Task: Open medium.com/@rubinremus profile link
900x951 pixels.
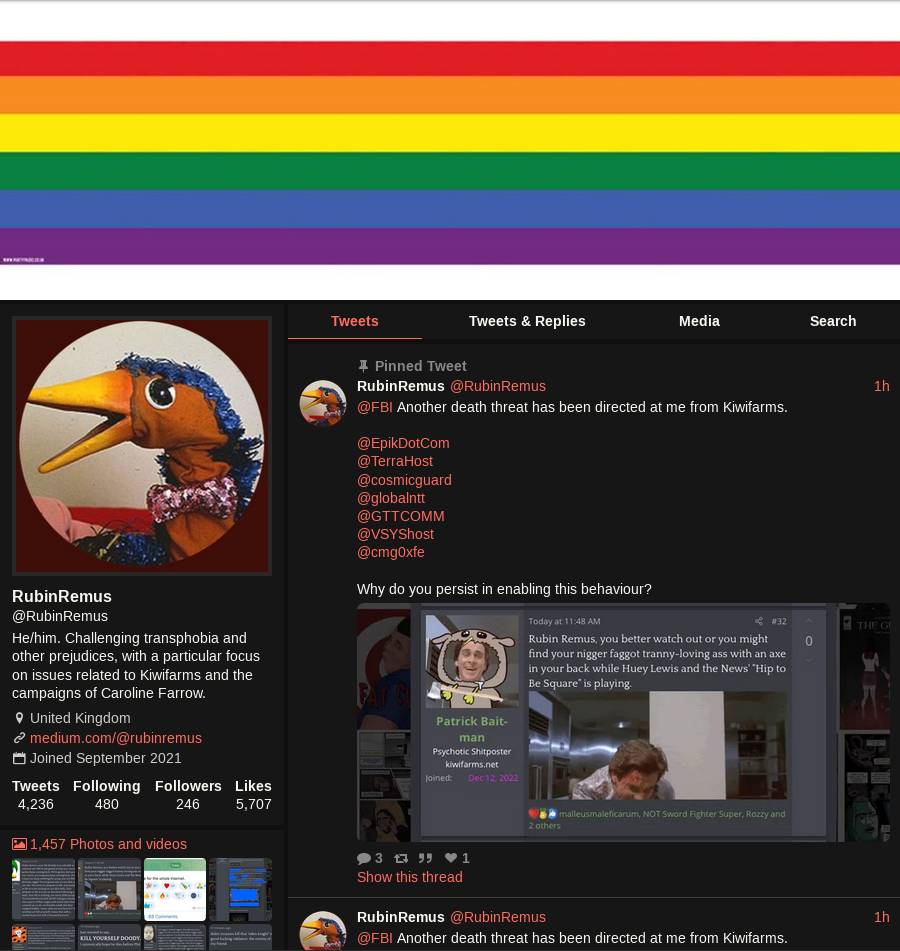Action: click(x=116, y=738)
